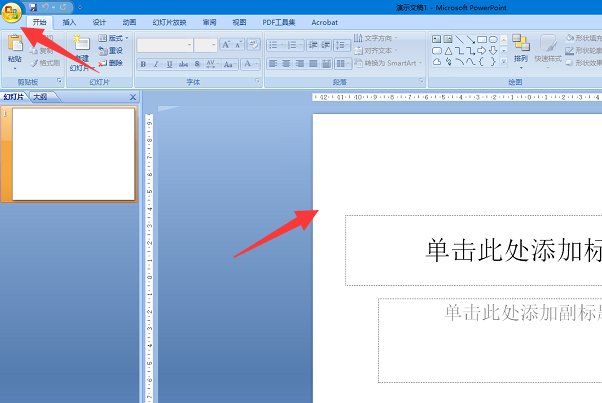
Task: Toggle text shadow (S) formatting
Action: tap(197, 64)
